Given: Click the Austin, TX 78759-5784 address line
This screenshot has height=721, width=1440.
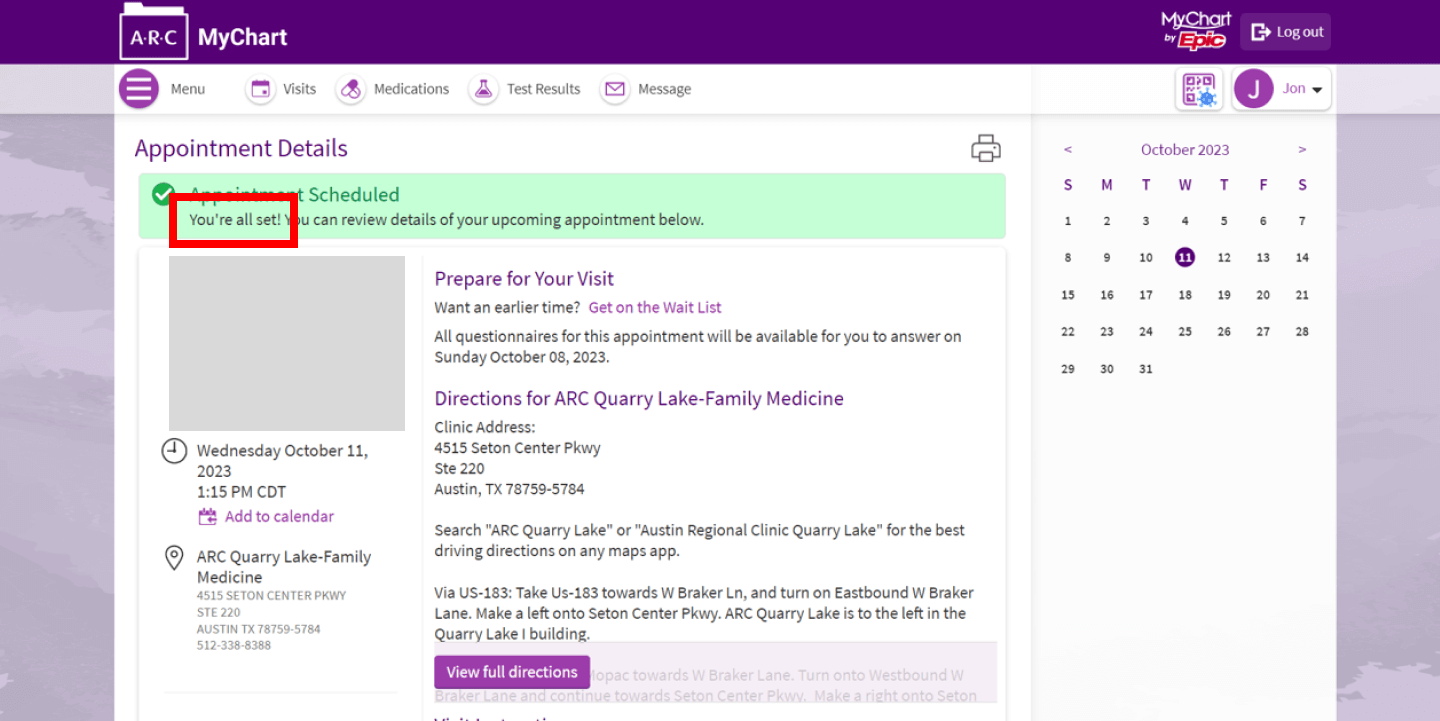Looking at the screenshot, I should (509, 490).
